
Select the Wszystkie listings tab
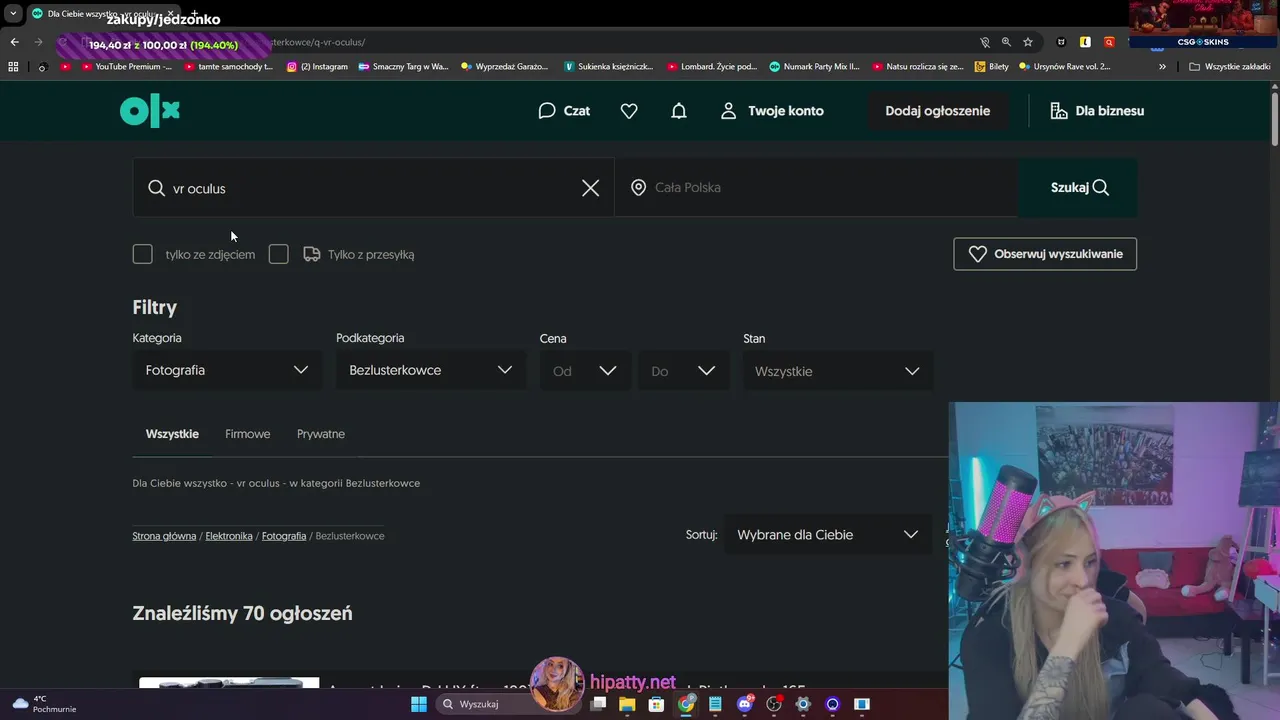pos(172,434)
